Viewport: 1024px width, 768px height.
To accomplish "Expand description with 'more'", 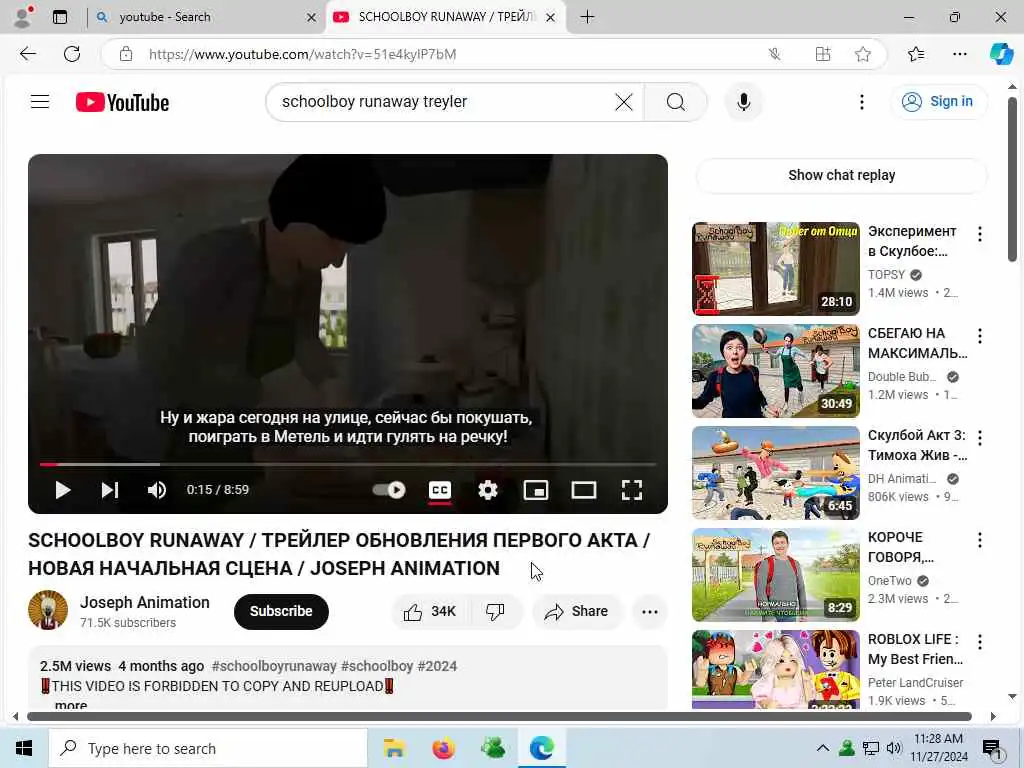I will (x=71, y=705).
